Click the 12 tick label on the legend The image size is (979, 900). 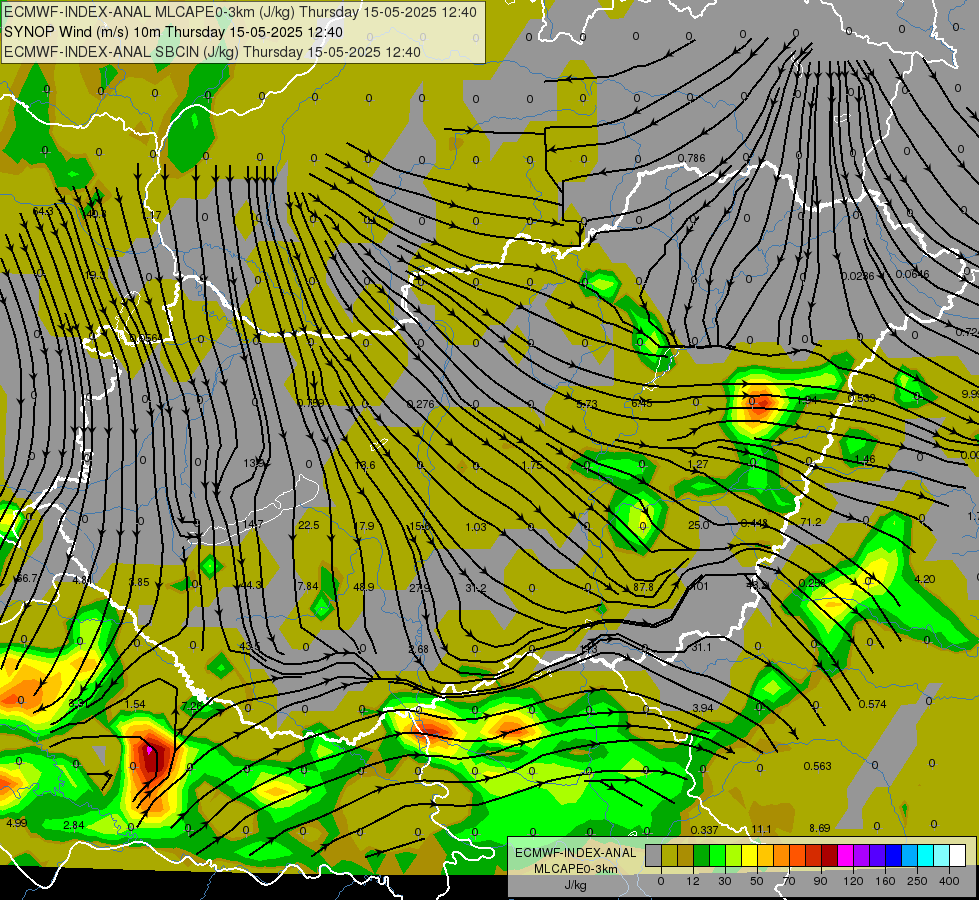(693, 881)
